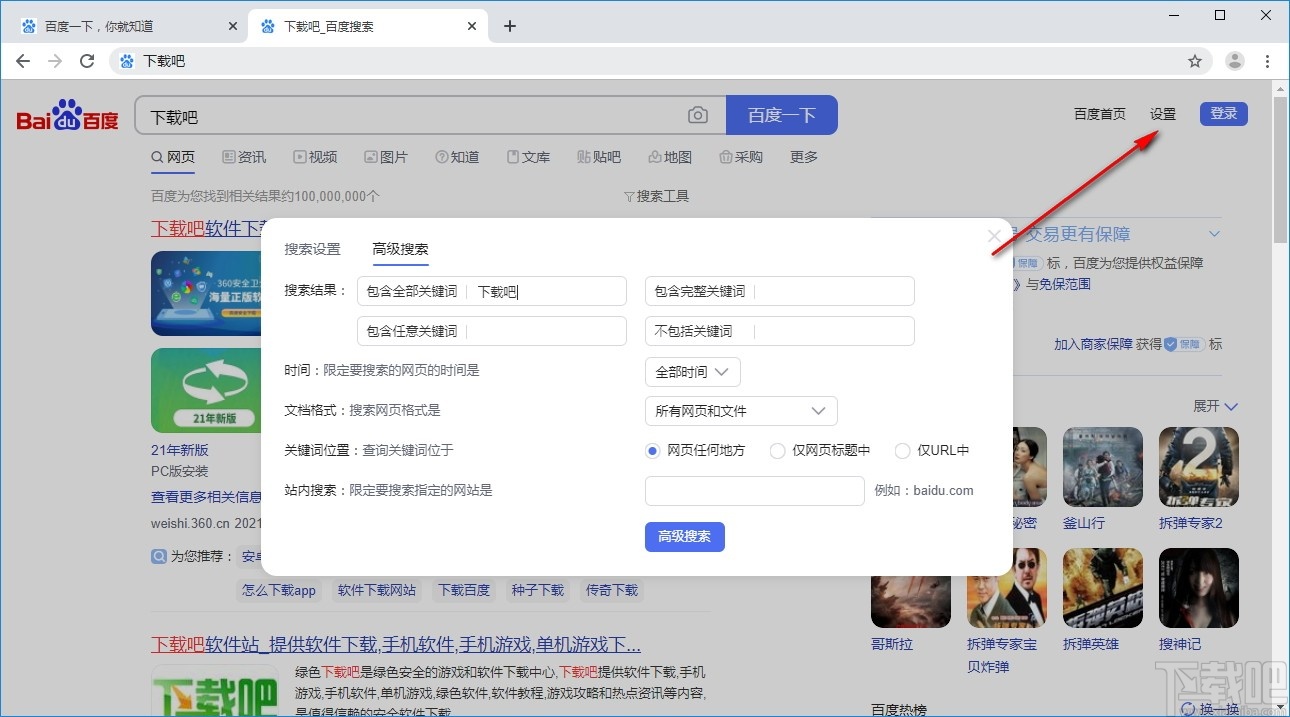Screen dimensions: 1290x717
Task: Open the 搜神记 movie thumbnail
Action: 1199,588
